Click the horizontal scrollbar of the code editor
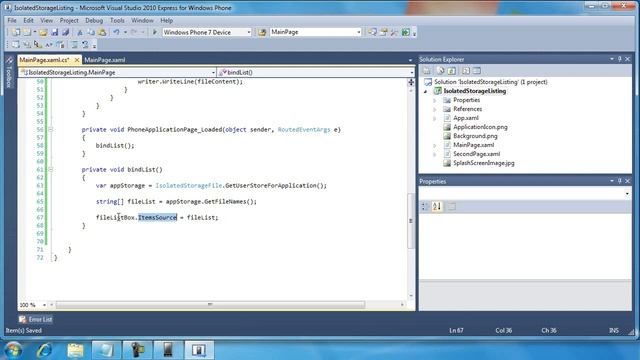The image size is (640, 360). 210,304
